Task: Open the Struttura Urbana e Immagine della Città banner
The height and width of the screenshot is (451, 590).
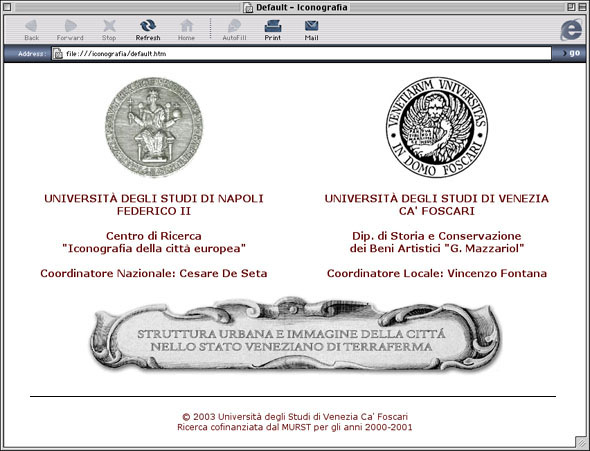Action: (x=296, y=336)
